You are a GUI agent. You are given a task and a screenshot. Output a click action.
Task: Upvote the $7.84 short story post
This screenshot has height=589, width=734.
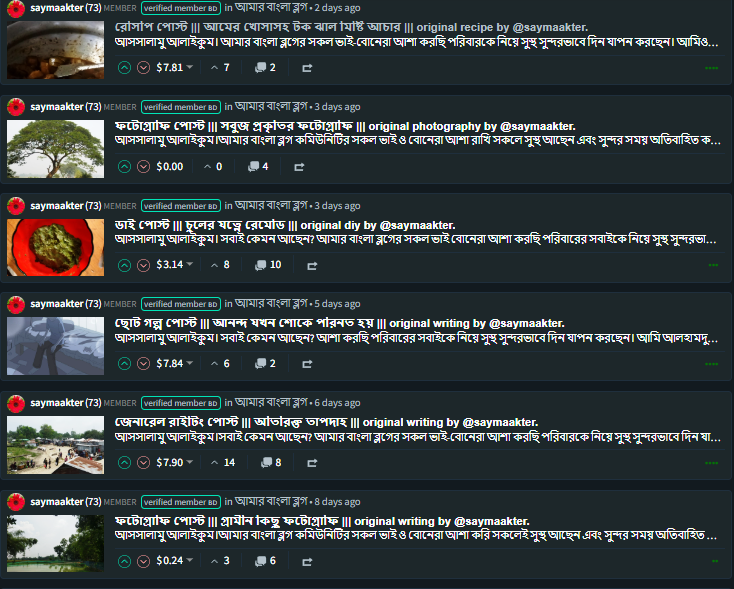click(124, 364)
